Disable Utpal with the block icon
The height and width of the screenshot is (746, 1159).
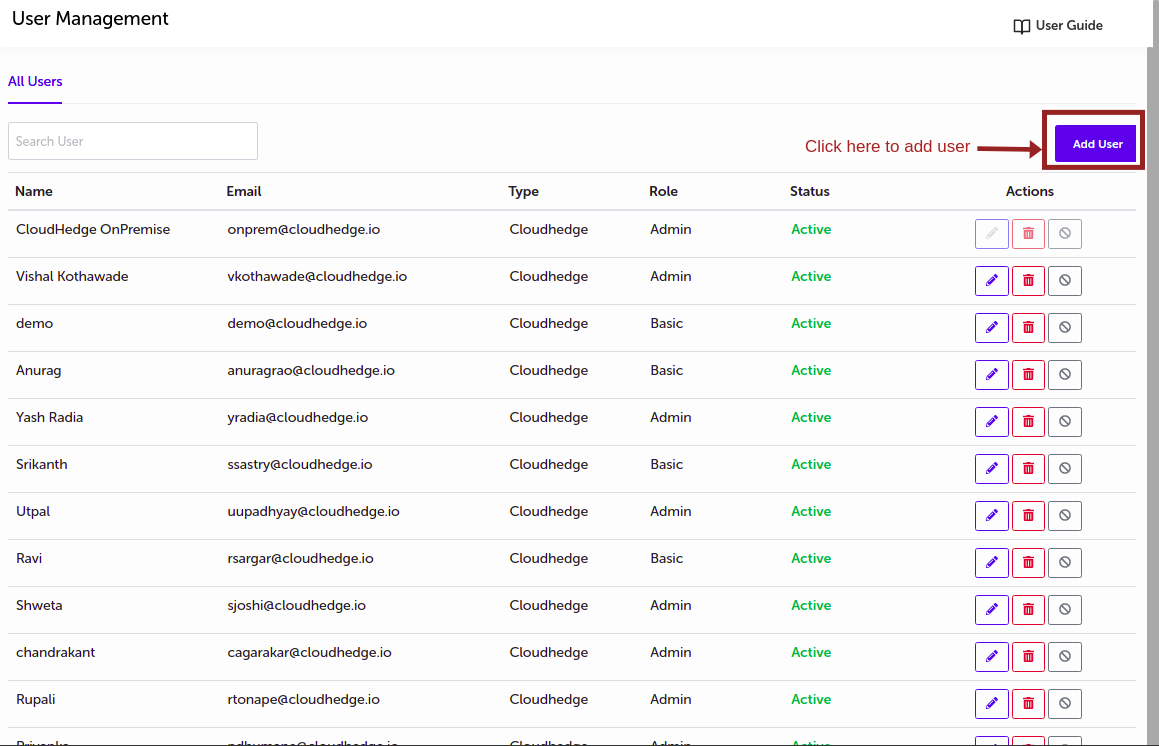tap(1064, 516)
